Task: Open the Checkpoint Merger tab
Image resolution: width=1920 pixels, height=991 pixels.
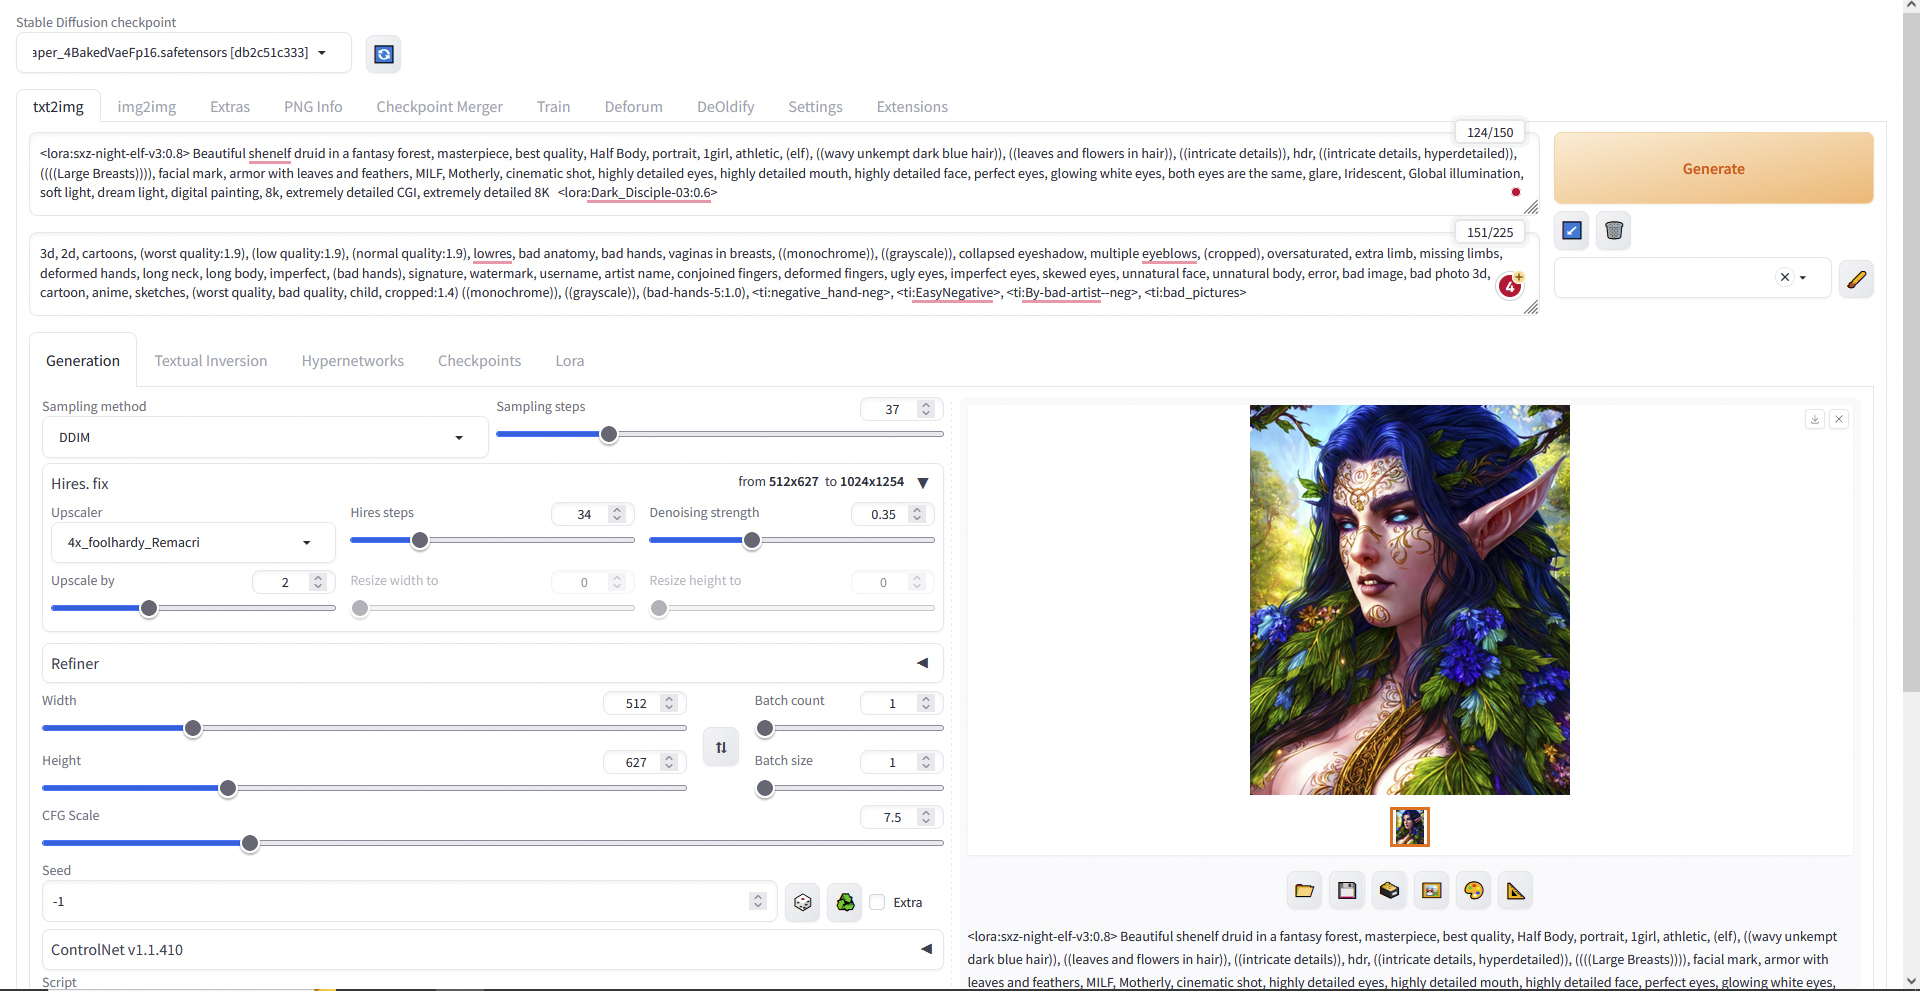Action: 439,107
